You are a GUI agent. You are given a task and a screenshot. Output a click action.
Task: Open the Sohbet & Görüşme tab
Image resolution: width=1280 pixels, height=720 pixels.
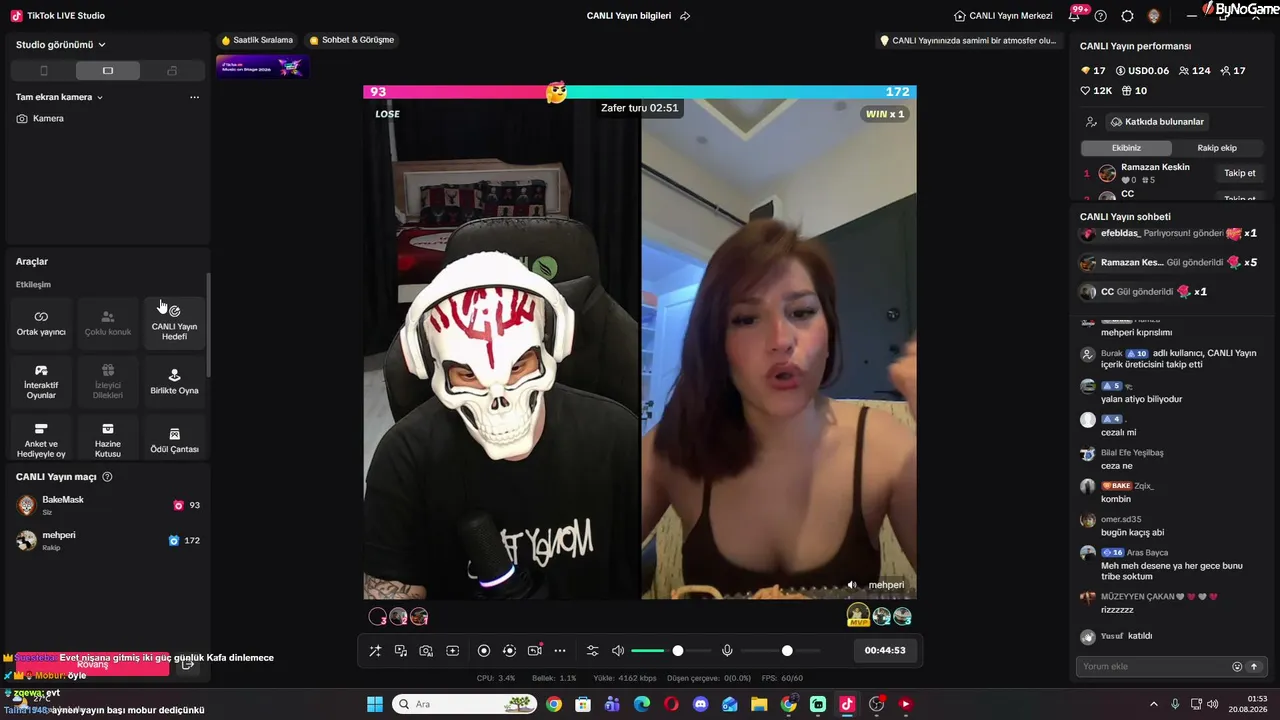(351, 40)
